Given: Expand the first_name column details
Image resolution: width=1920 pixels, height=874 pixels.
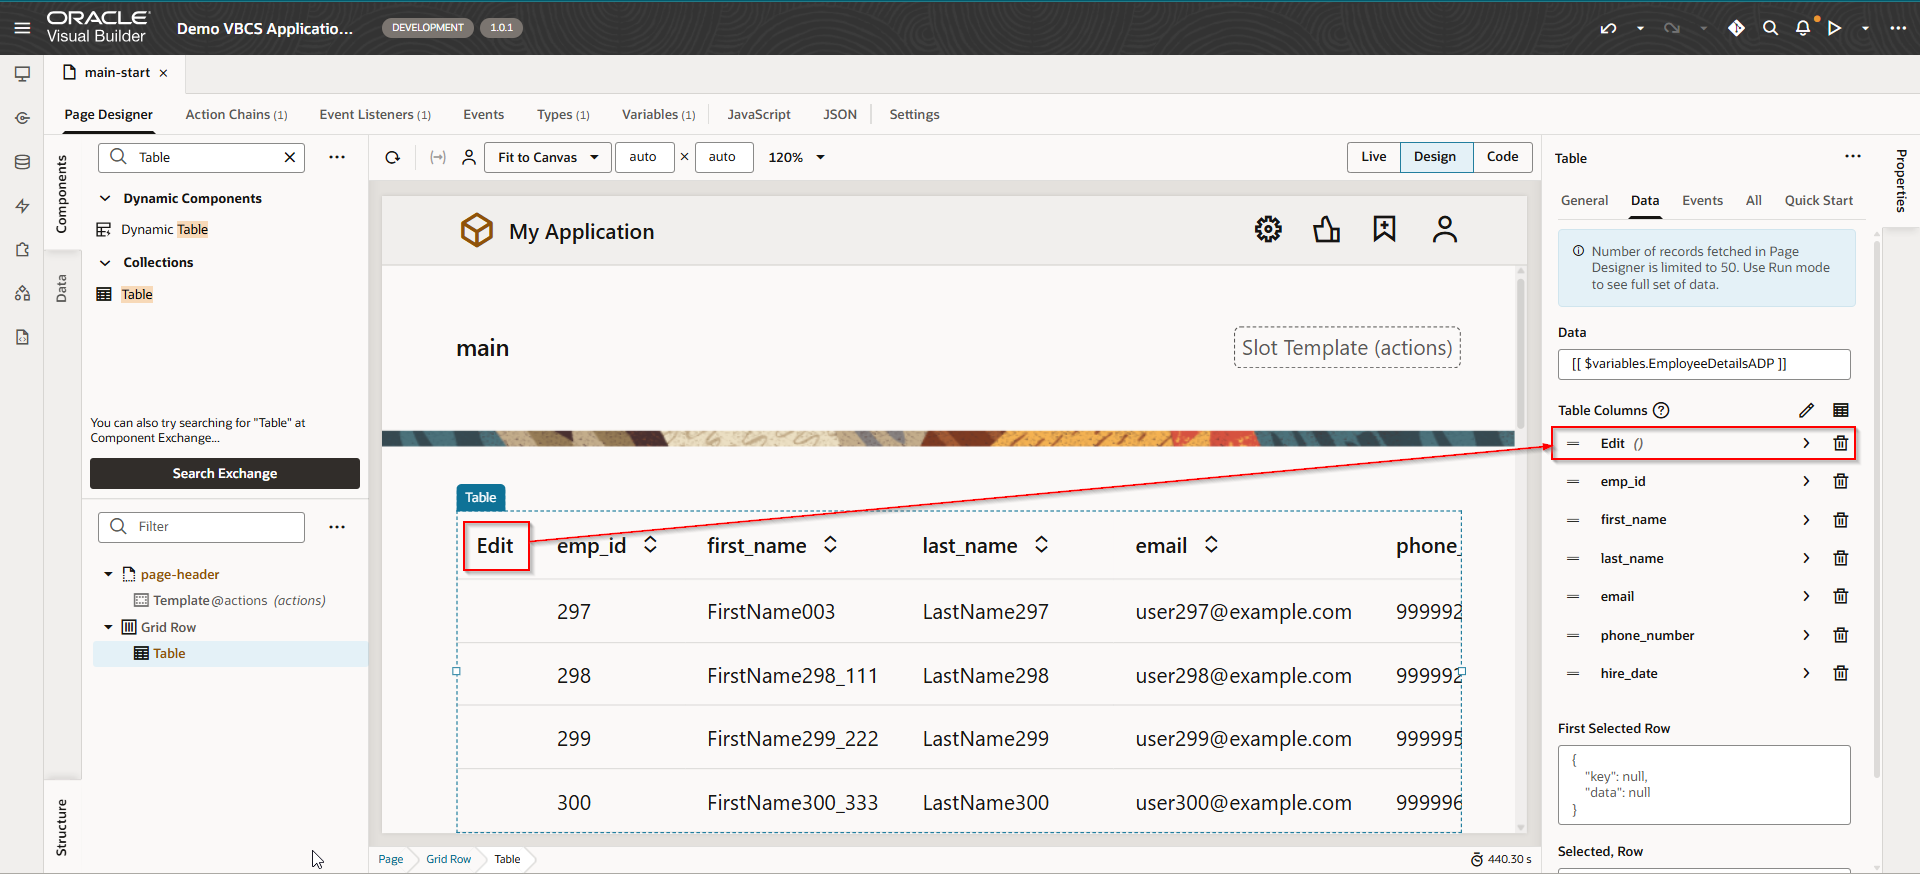Looking at the screenshot, I should point(1806,520).
